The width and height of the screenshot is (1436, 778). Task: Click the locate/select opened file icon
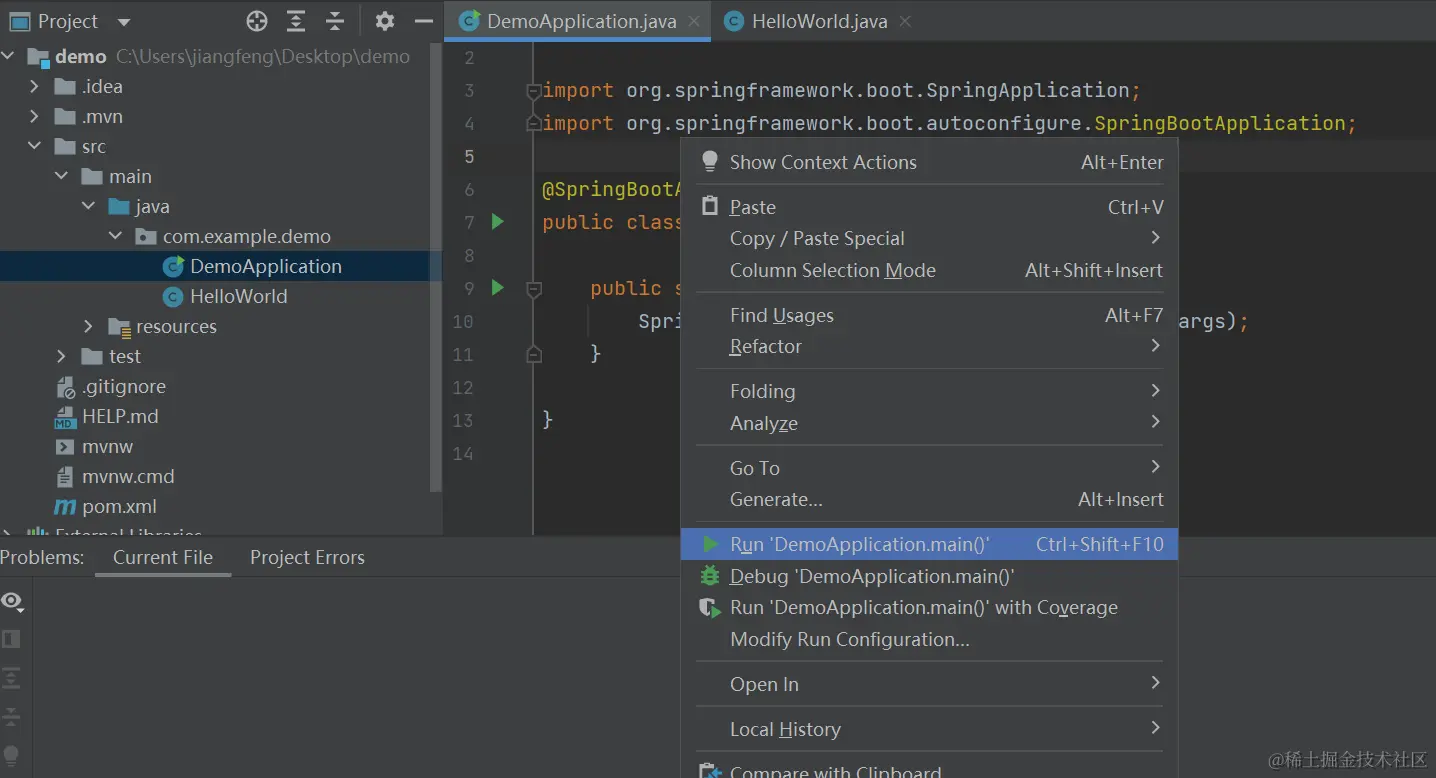point(257,21)
